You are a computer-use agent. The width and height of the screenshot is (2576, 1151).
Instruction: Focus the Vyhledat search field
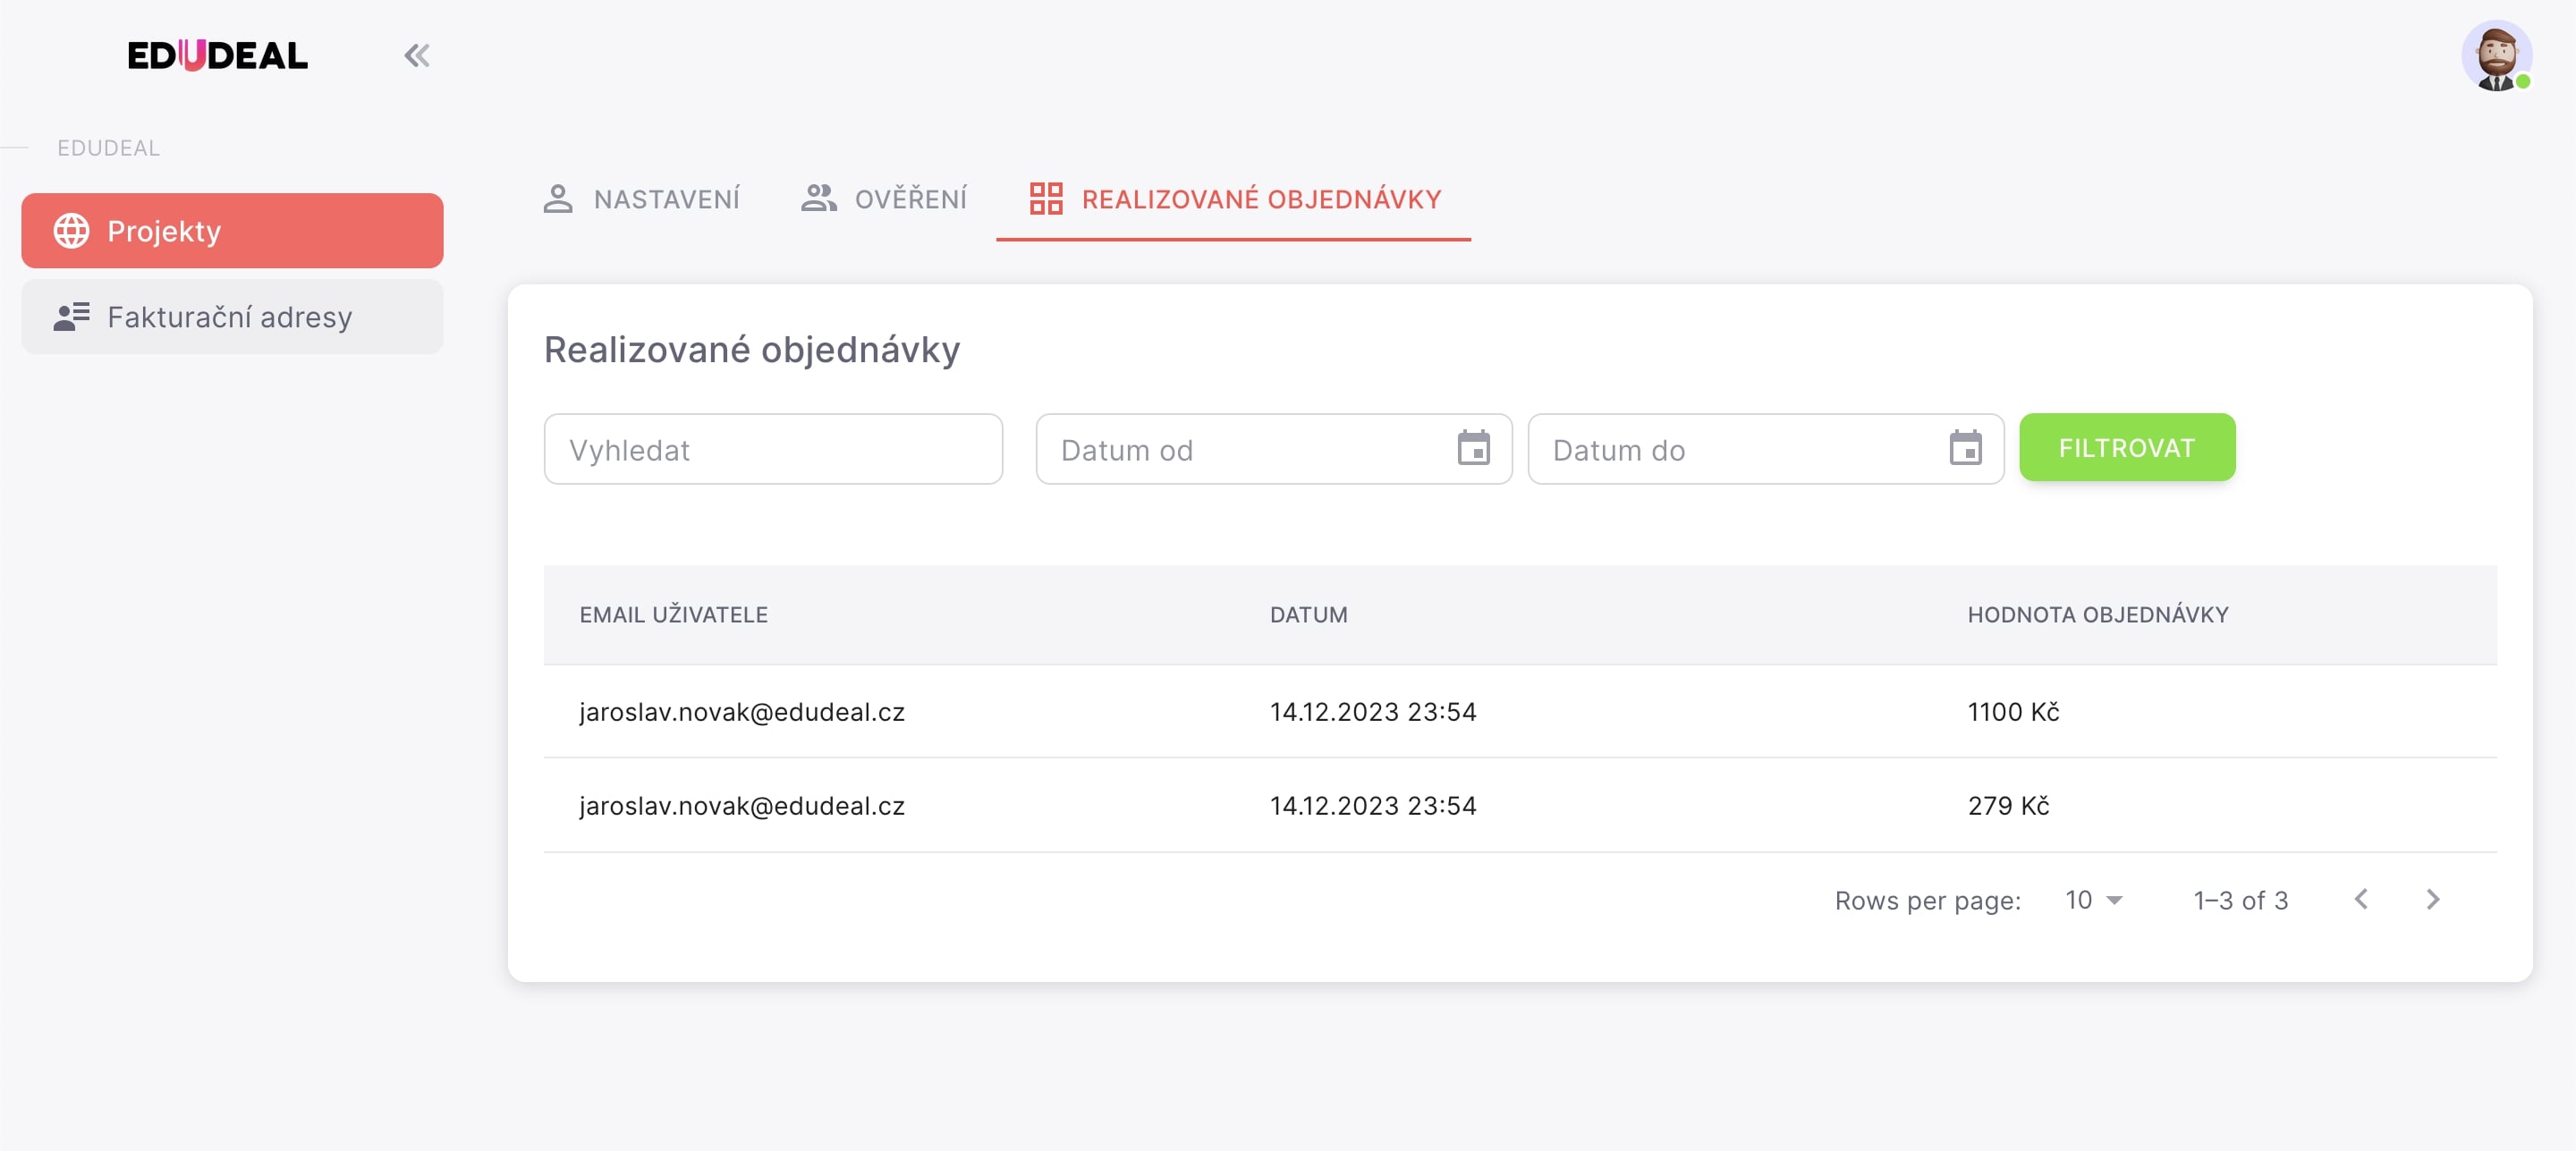pyautogui.click(x=773, y=450)
